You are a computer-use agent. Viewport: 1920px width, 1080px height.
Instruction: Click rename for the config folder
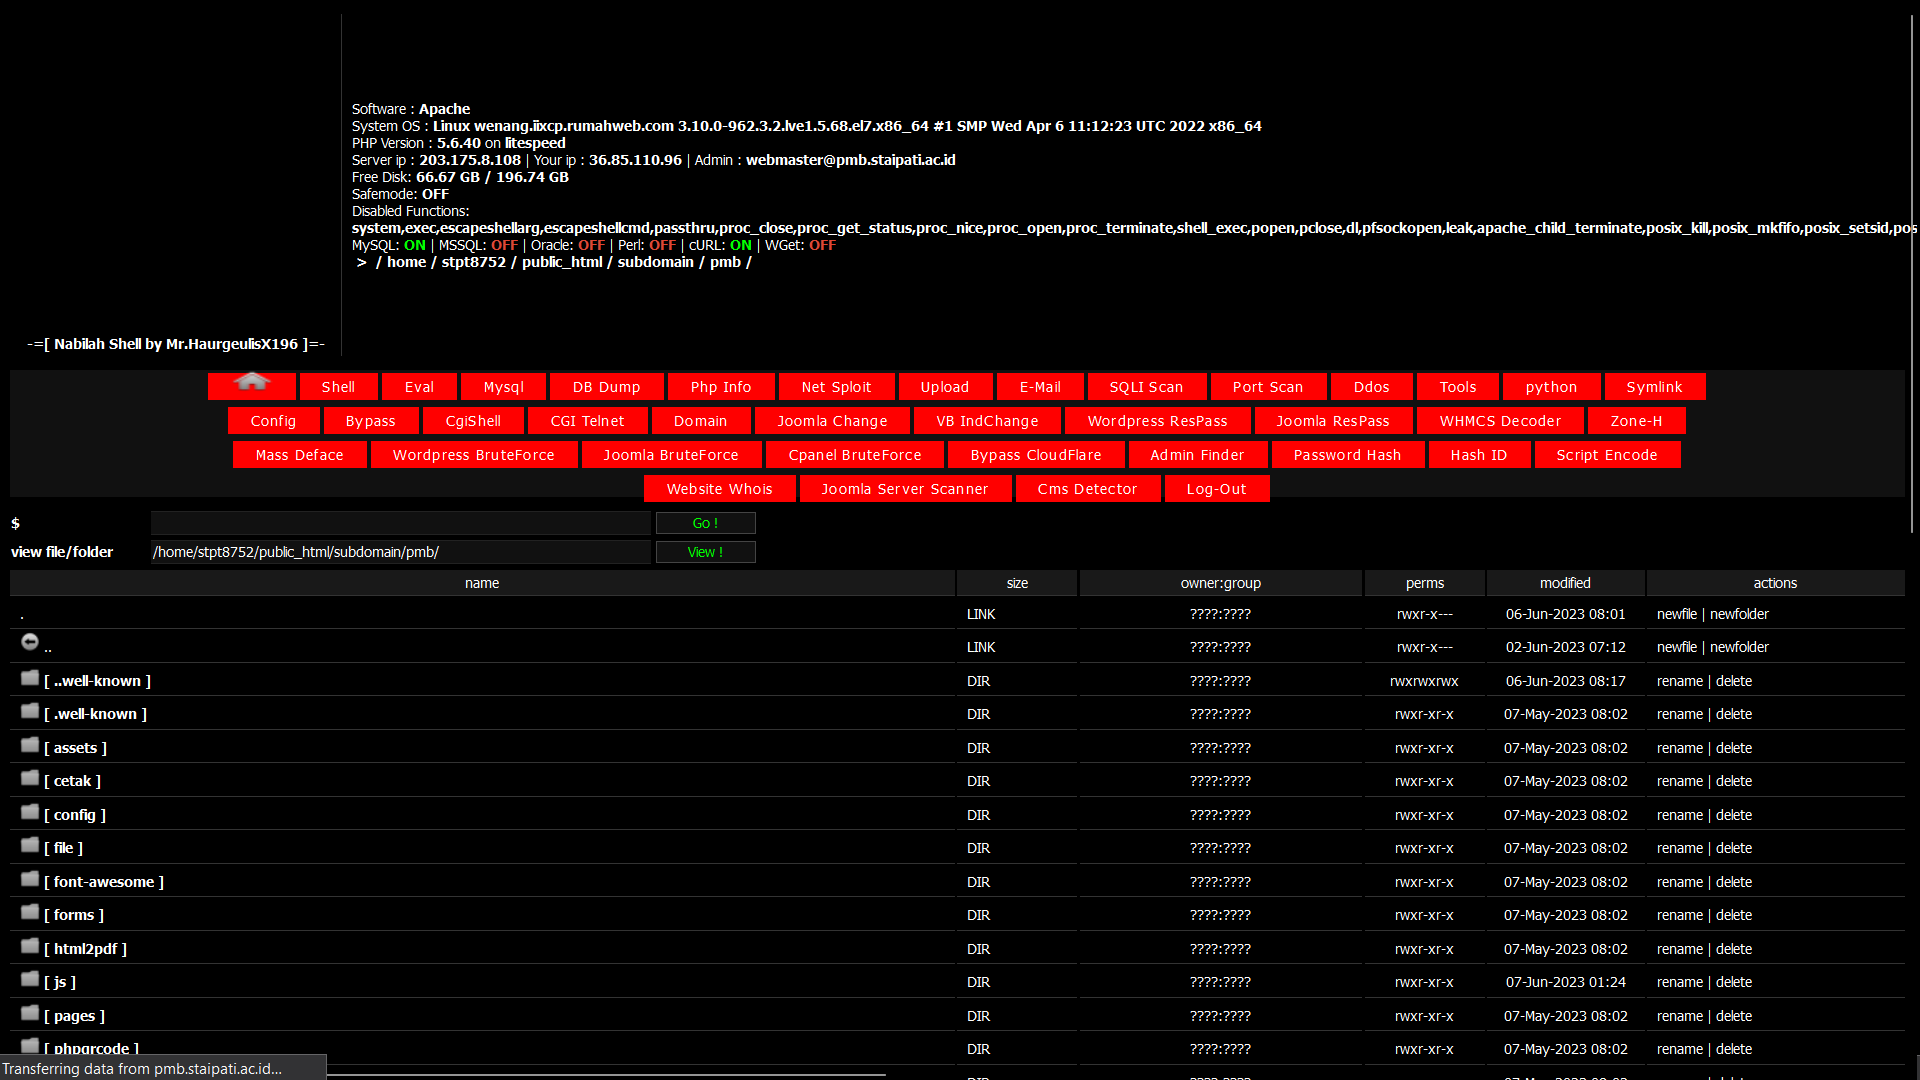coord(1680,815)
